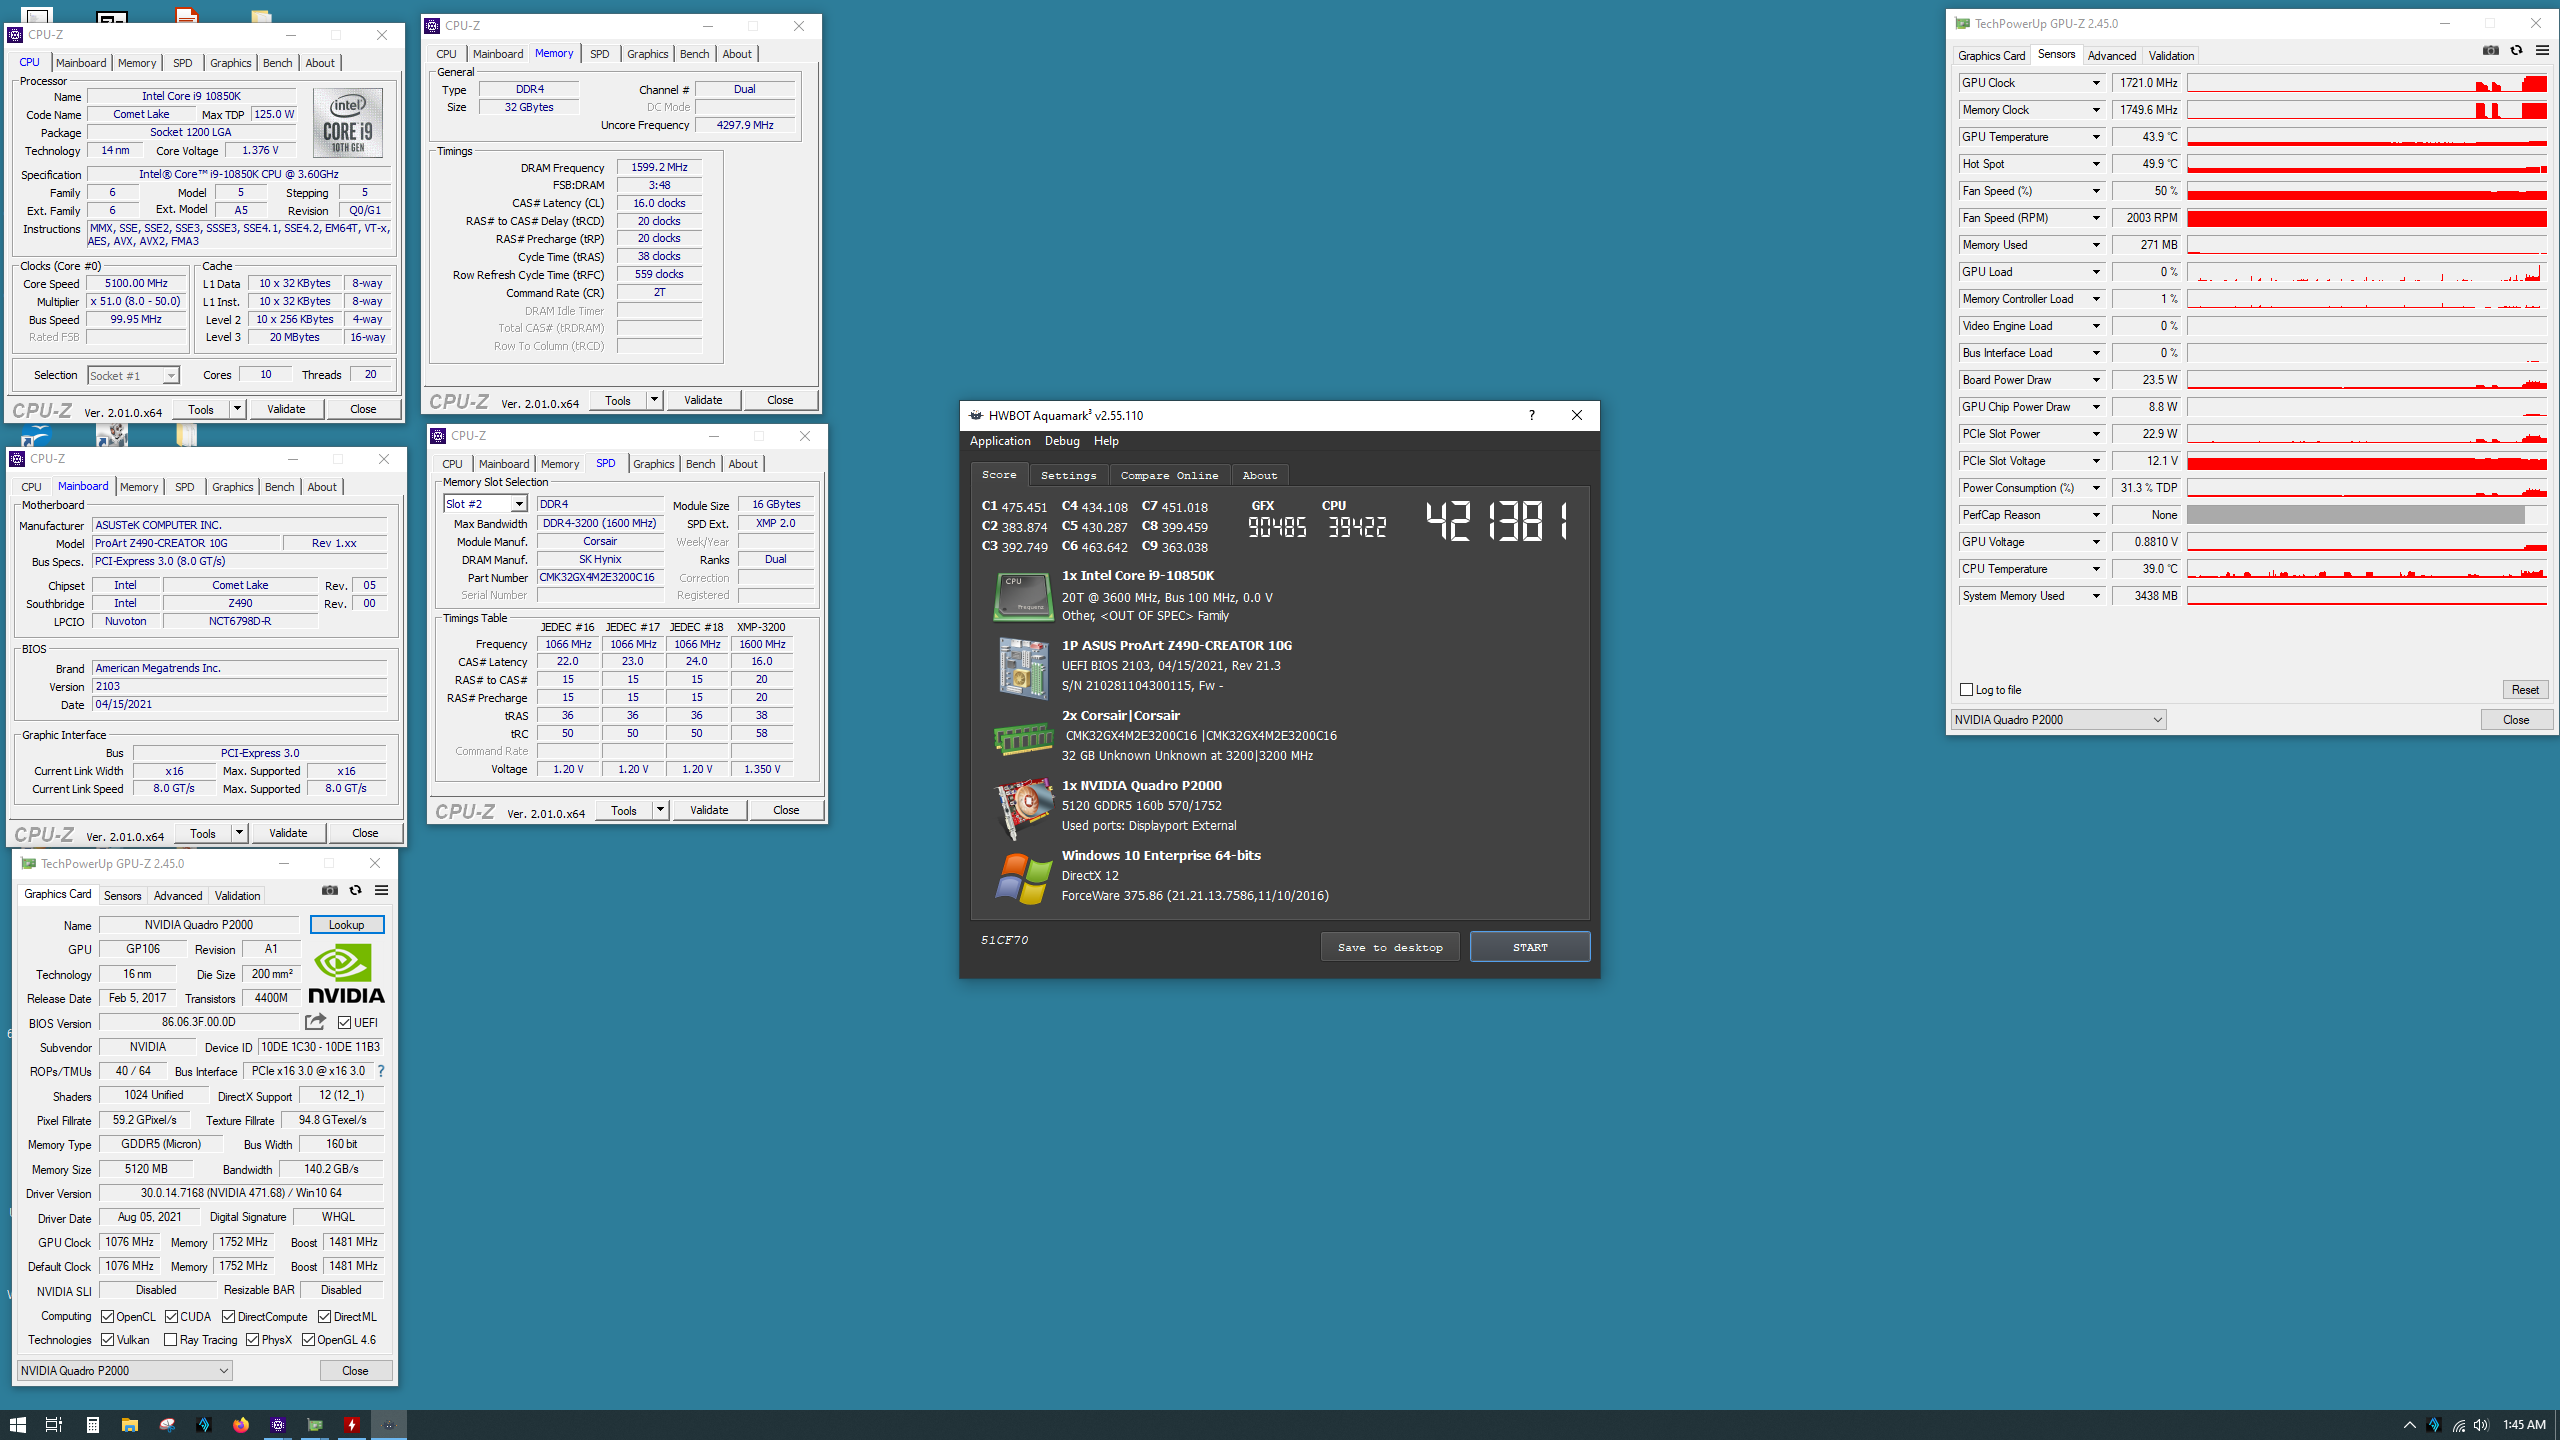This screenshot has width=2560, height=1440.
Task: Click Save to desktop in Aquamark
Action: click(x=1390, y=947)
